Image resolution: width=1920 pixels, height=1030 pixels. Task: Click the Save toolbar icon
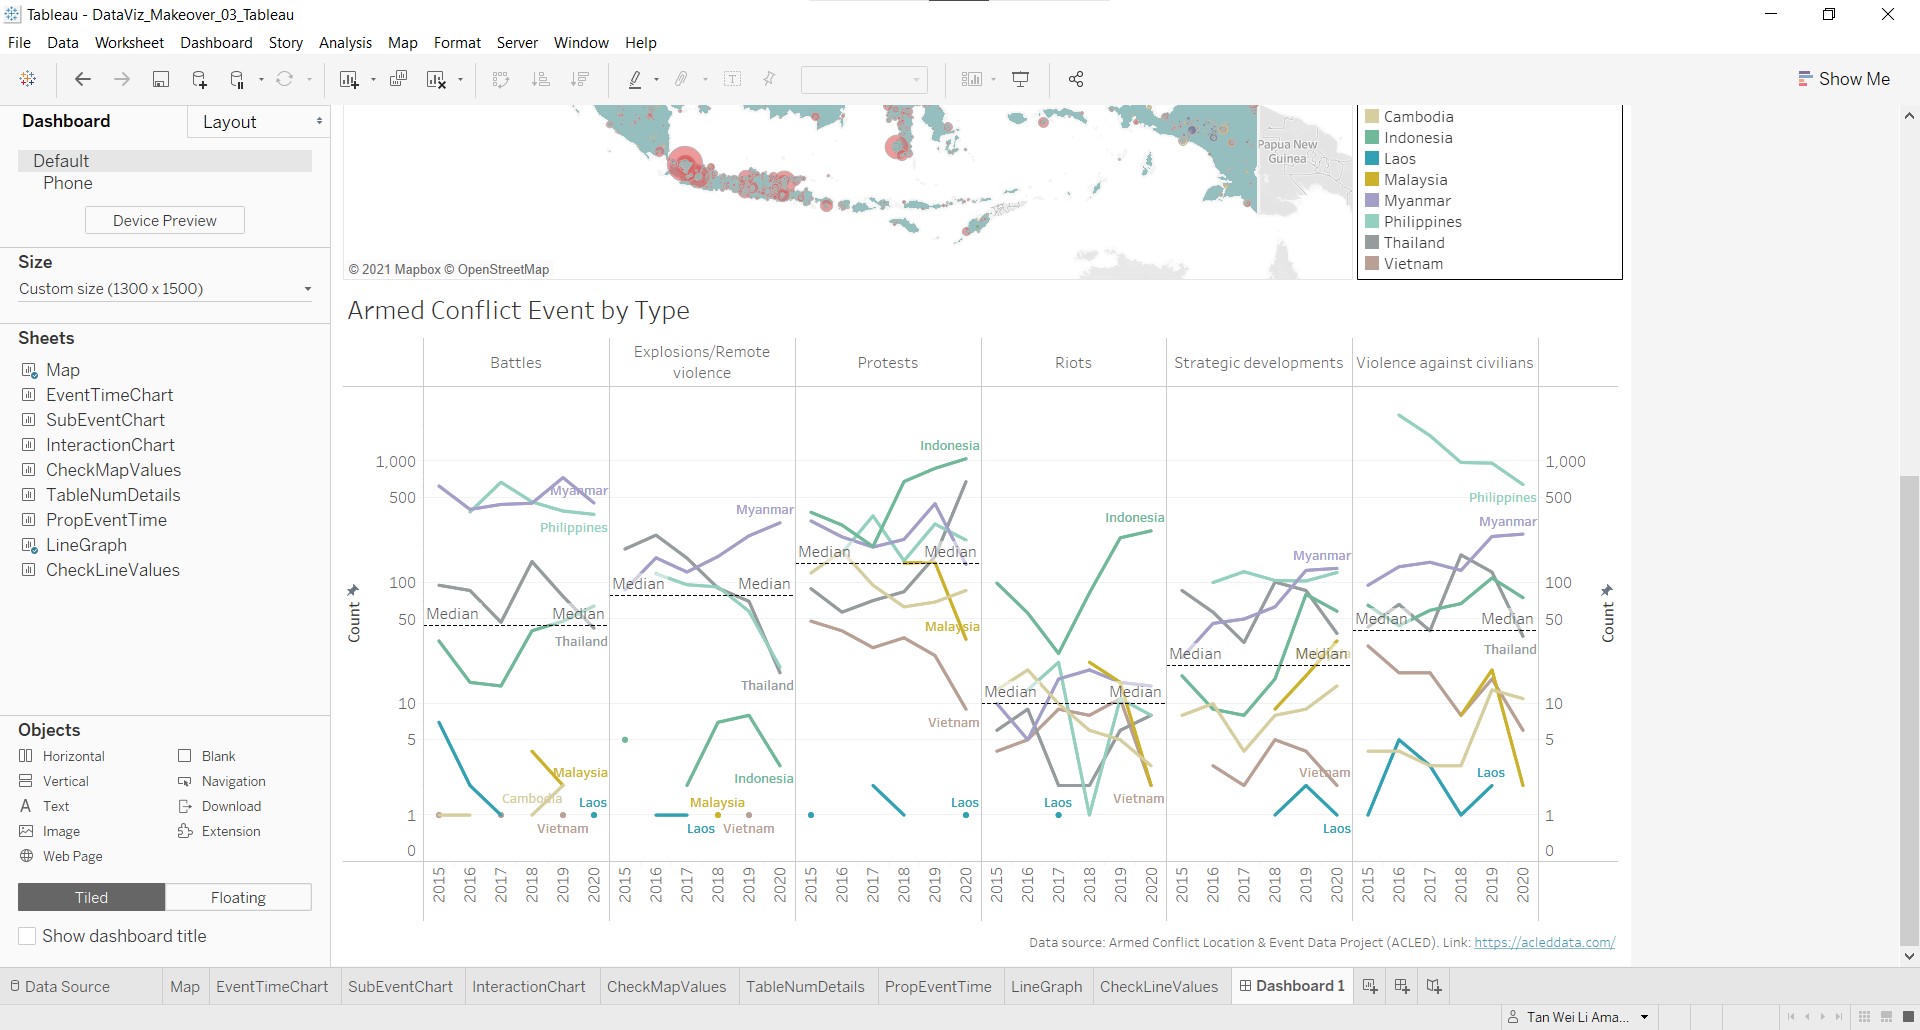pos(160,80)
